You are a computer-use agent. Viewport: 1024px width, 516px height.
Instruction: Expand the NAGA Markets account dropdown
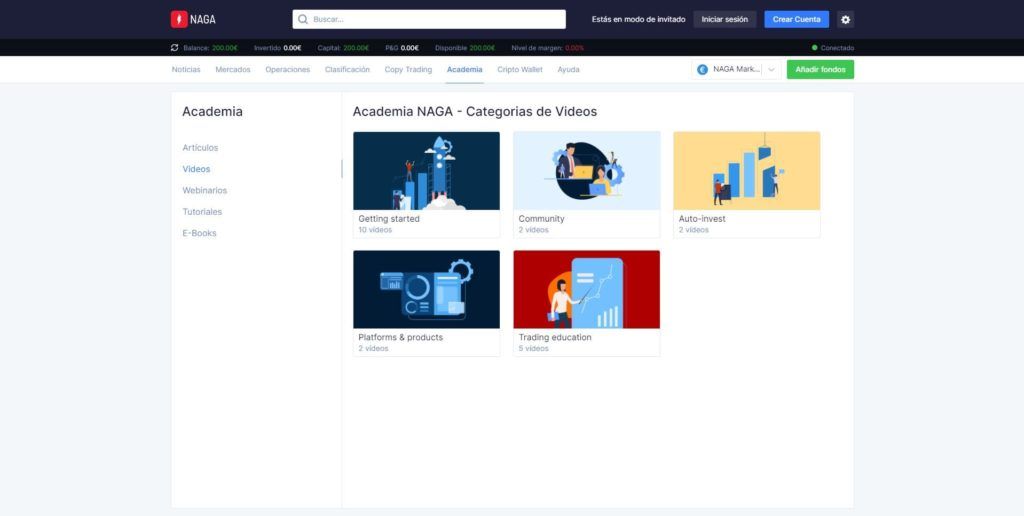point(771,69)
